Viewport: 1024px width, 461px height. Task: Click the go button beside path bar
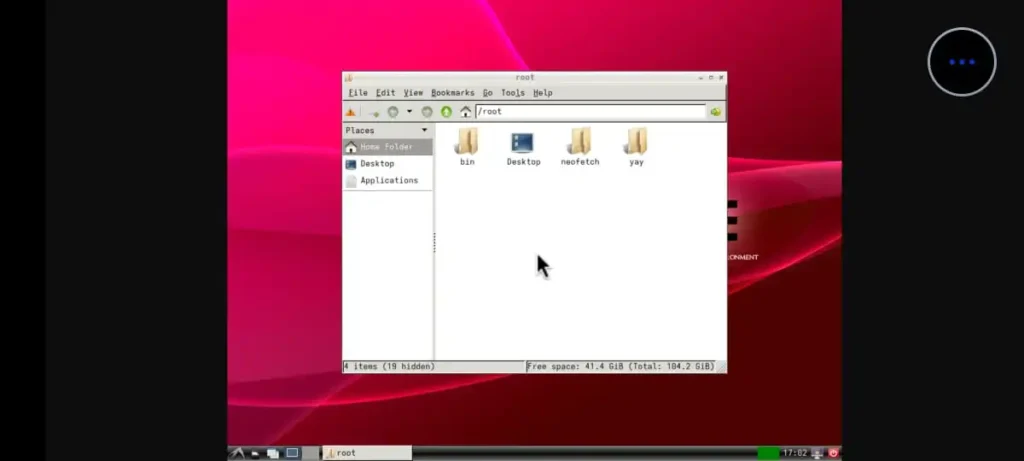tap(716, 112)
